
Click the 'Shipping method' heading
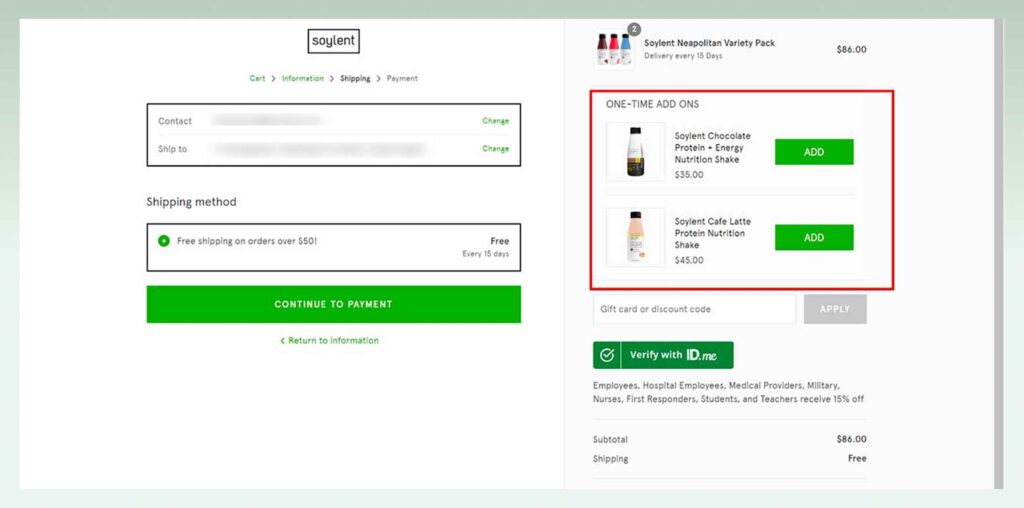pyautogui.click(x=191, y=202)
